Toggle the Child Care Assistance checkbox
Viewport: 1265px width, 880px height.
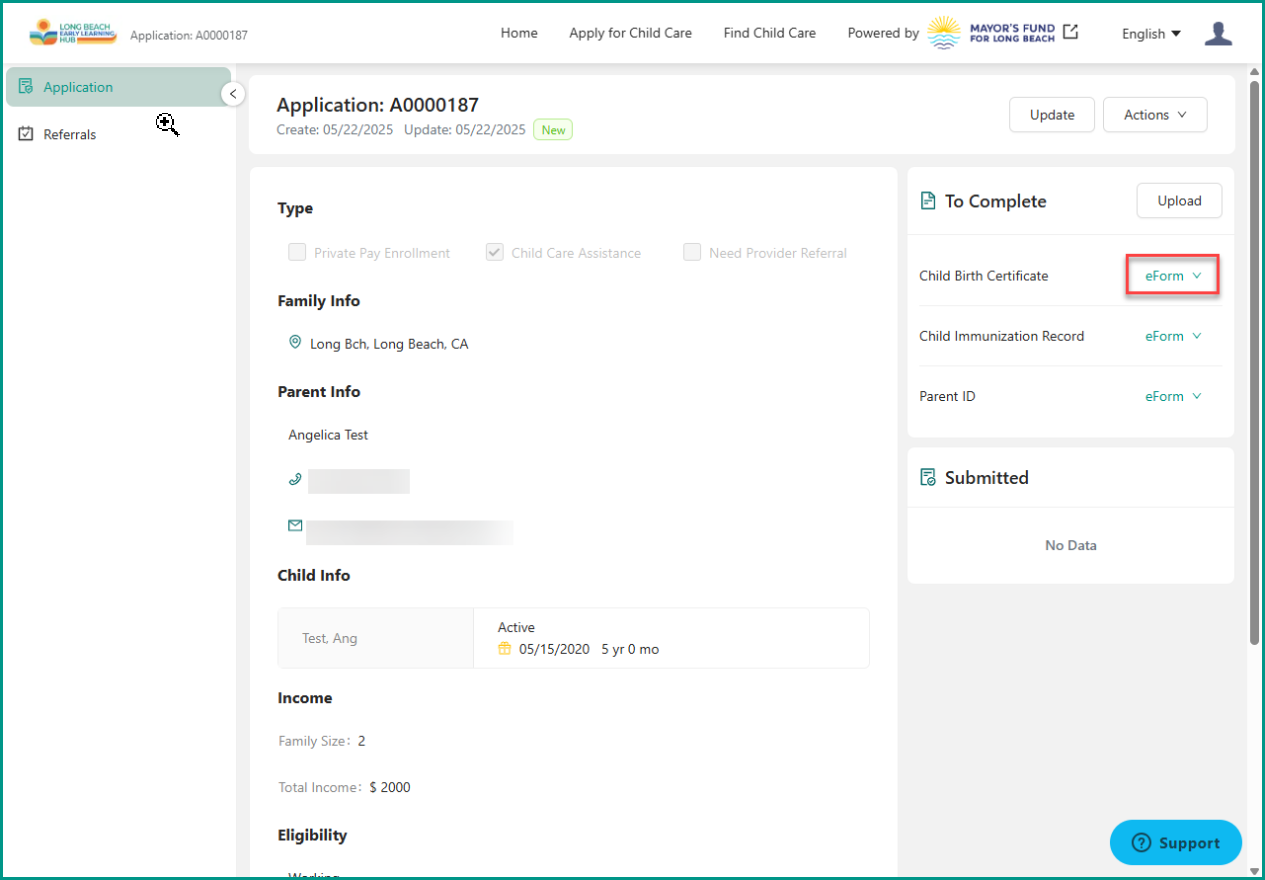click(x=494, y=252)
